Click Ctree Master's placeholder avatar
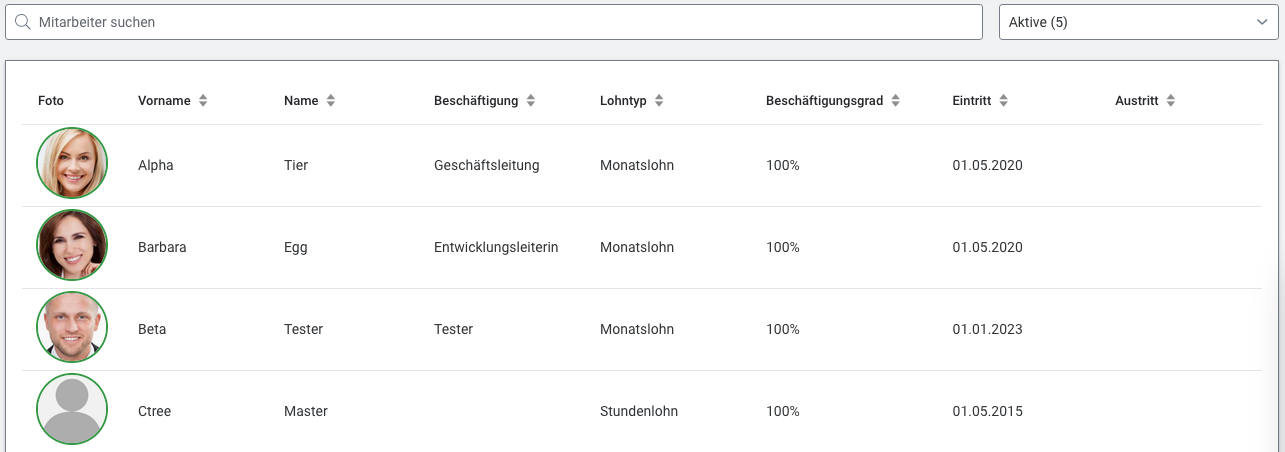Viewport: 1285px width, 452px height. 72,410
